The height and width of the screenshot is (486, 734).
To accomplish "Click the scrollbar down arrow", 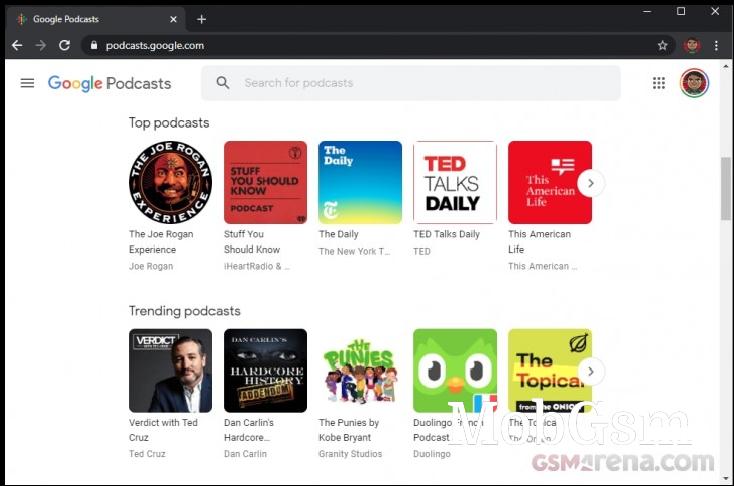I will pos(726,479).
